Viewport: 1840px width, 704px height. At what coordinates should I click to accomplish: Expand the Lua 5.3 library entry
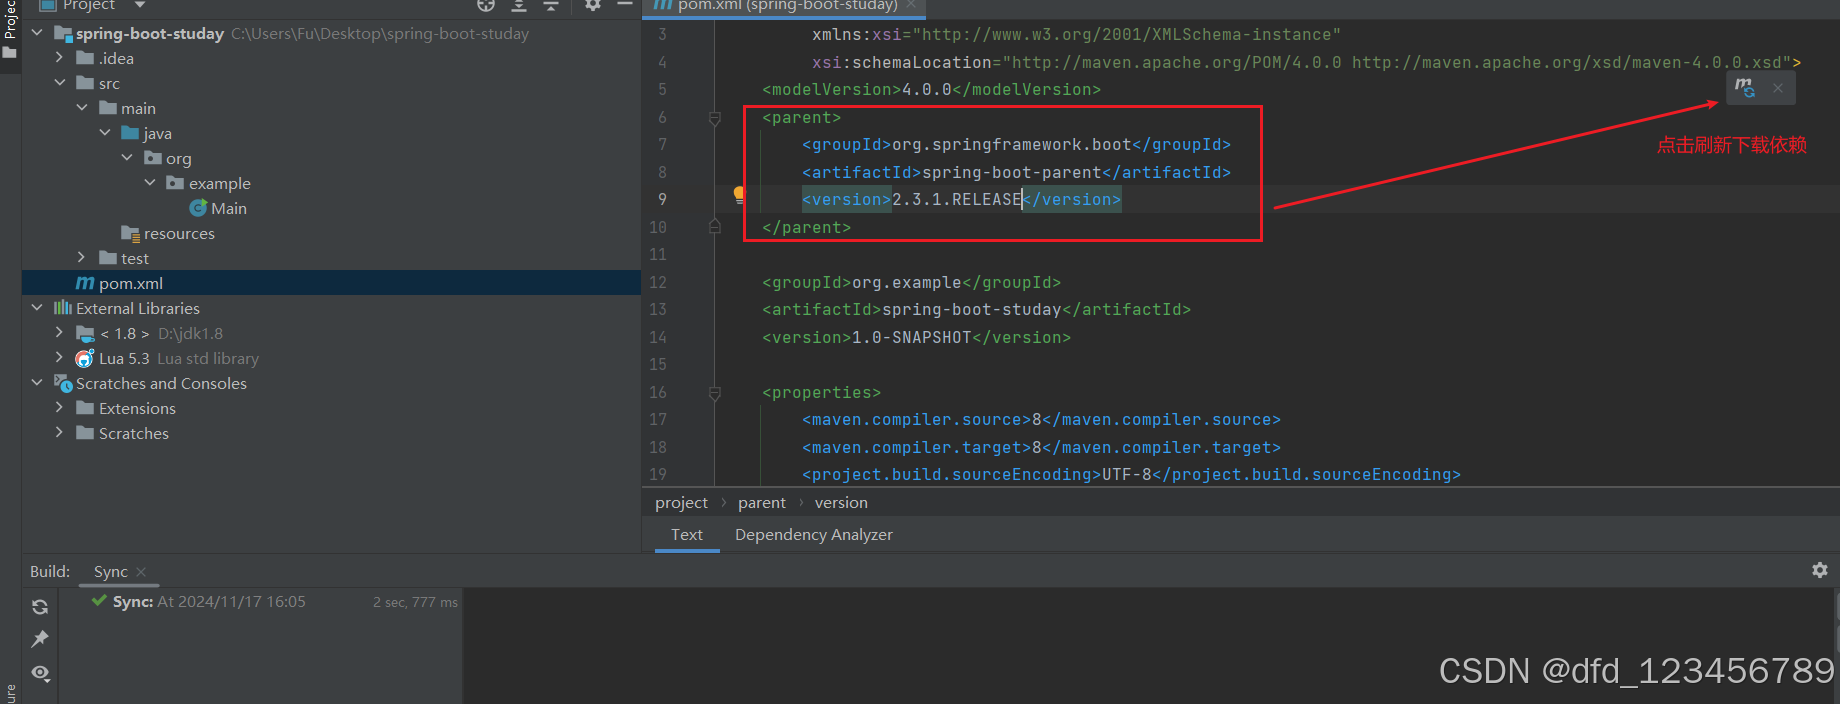pos(60,358)
